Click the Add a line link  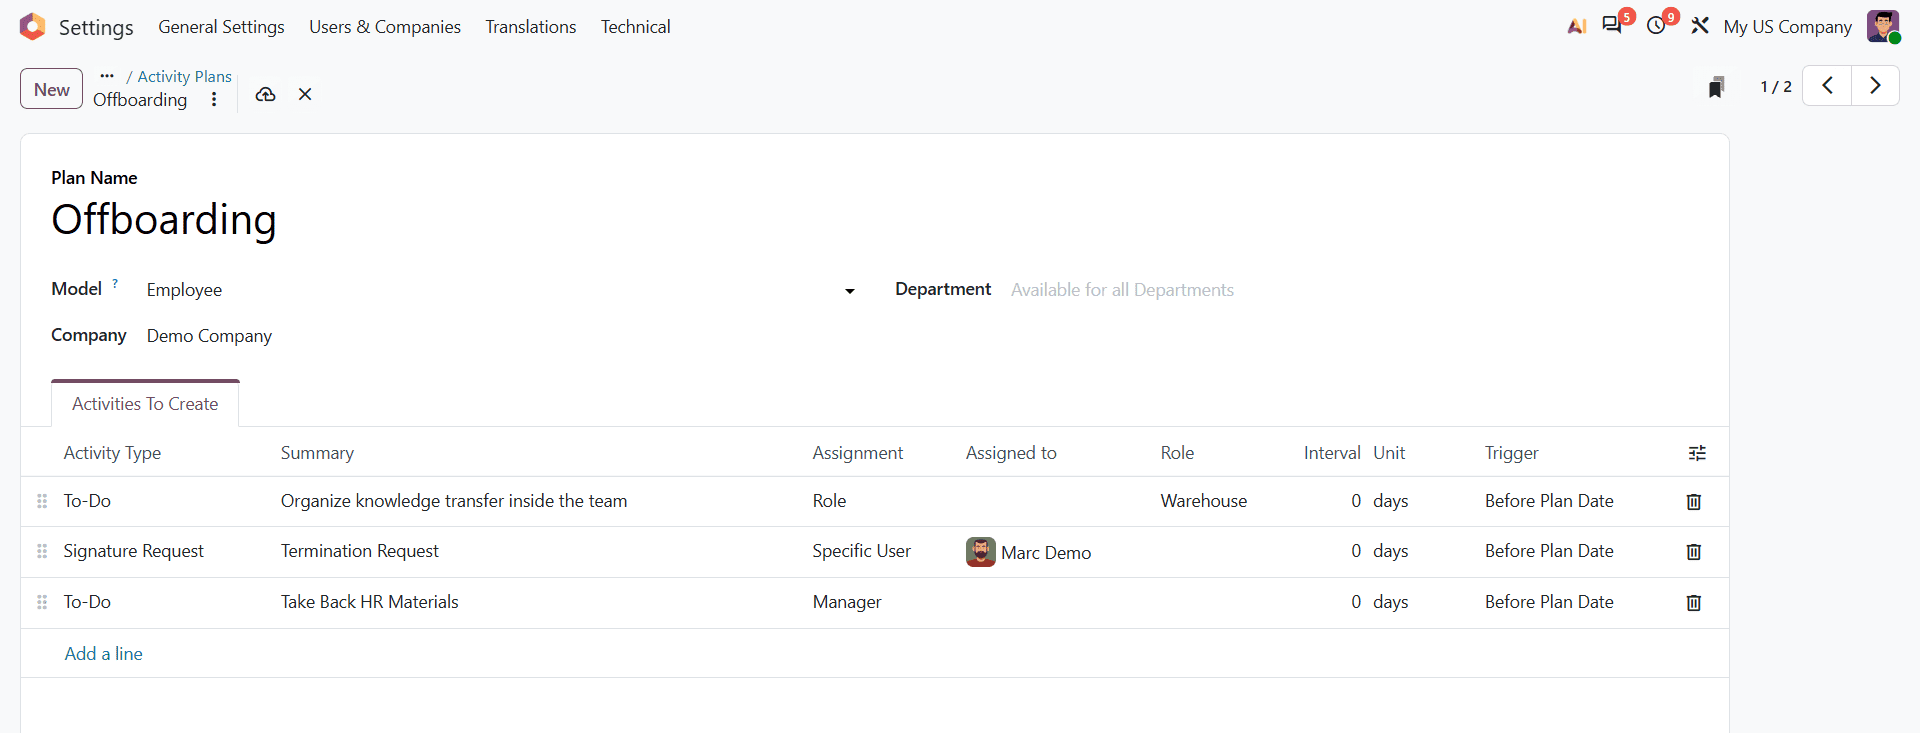[104, 654]
